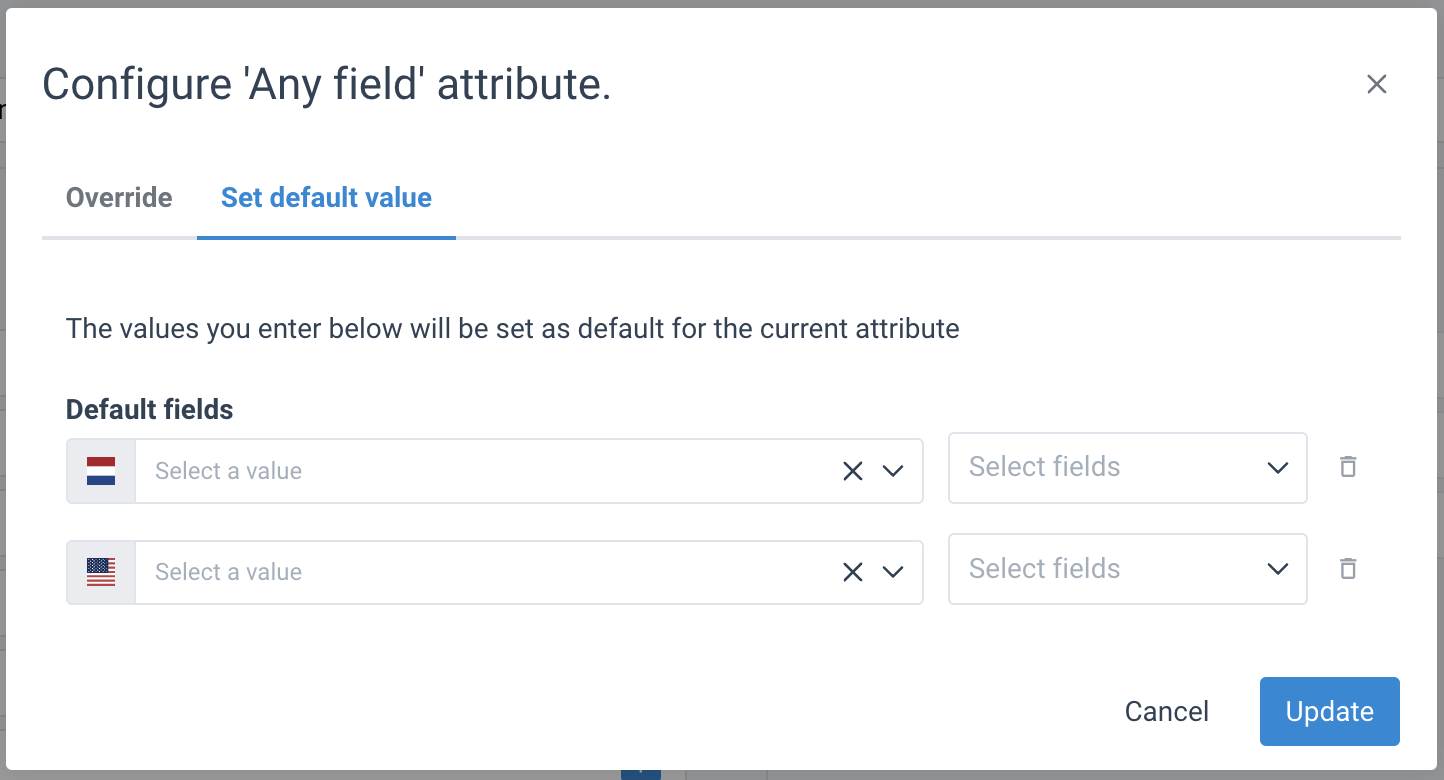Screen dimensions: 1444x780
Task: Clear the Dutch row value selection
Action: click(852, 471)
